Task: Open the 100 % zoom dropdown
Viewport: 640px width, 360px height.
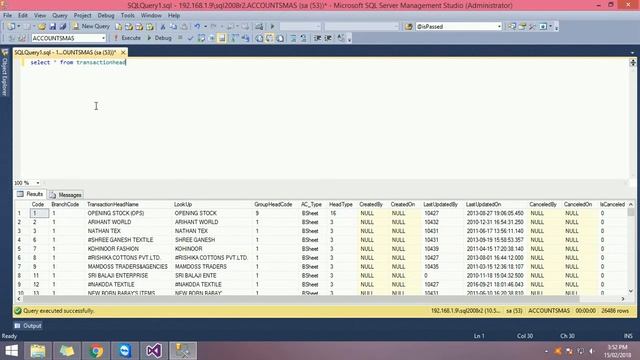Action: click(38, 183)
